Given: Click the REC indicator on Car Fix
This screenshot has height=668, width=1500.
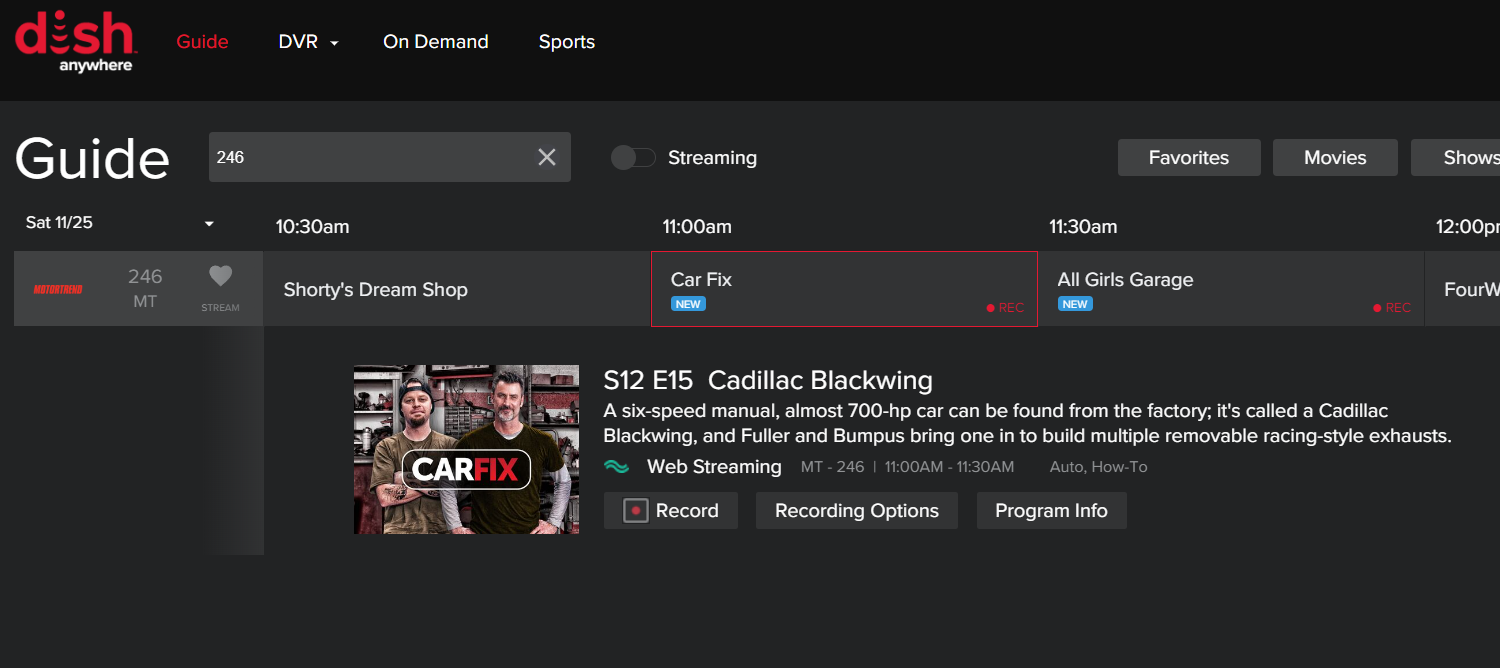Looking at the screenshot, I should [x=1005, y=308].
